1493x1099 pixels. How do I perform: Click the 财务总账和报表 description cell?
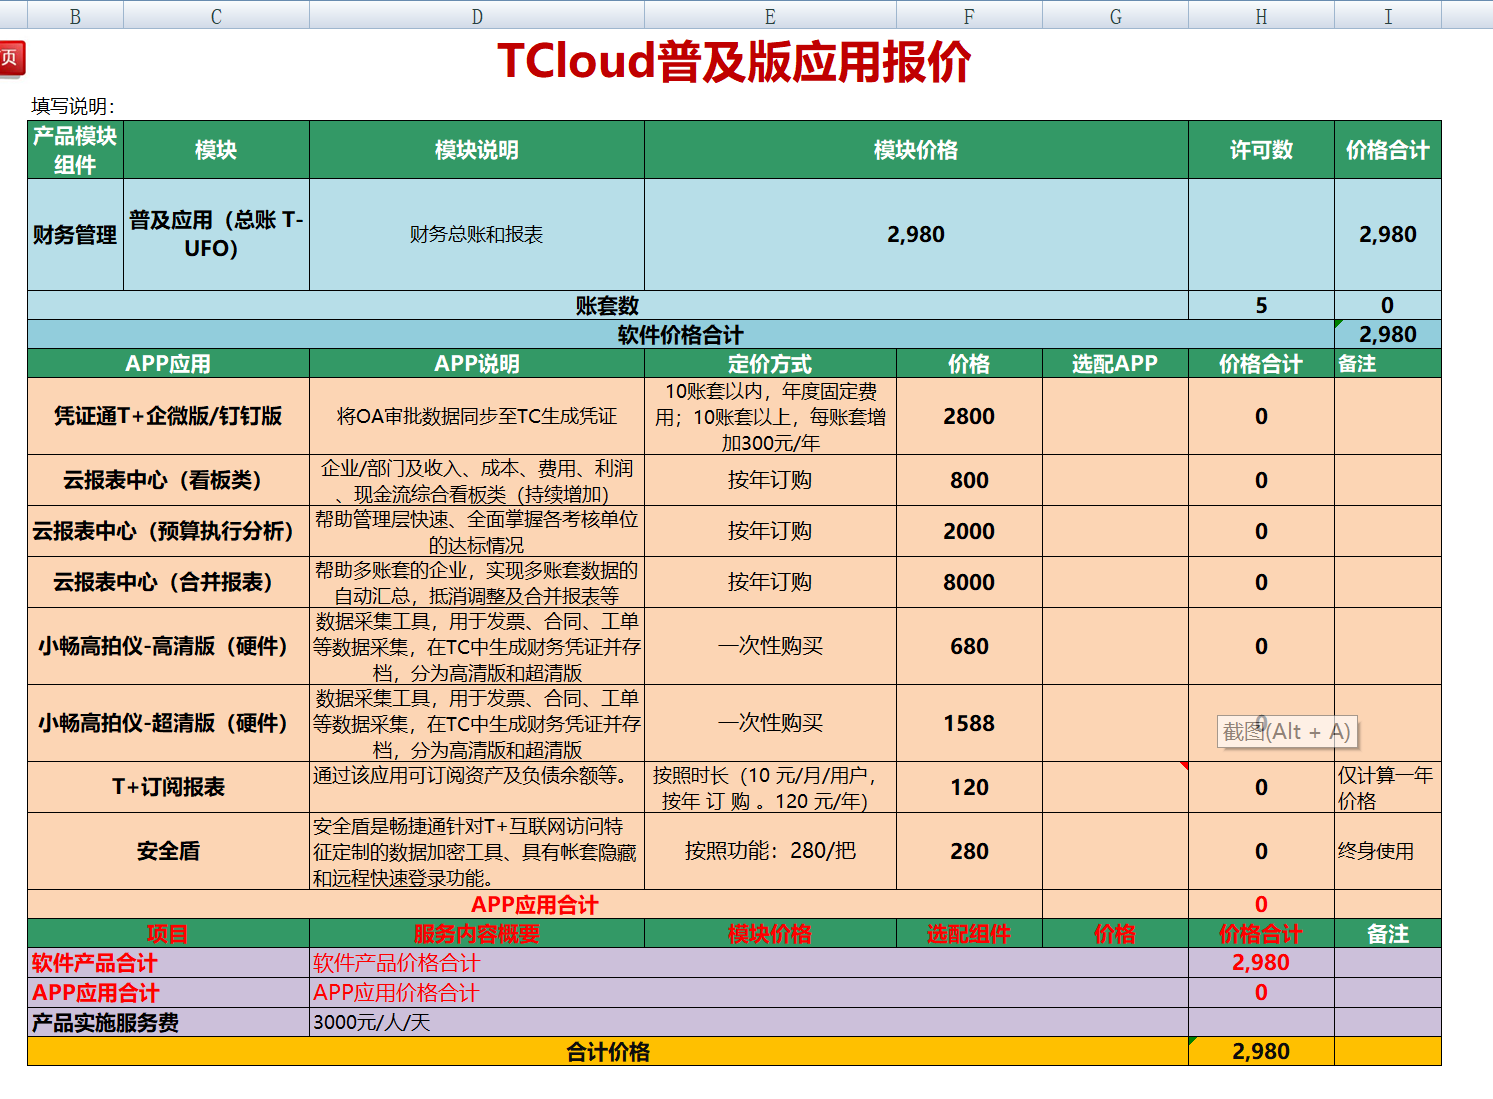(477, 235)
